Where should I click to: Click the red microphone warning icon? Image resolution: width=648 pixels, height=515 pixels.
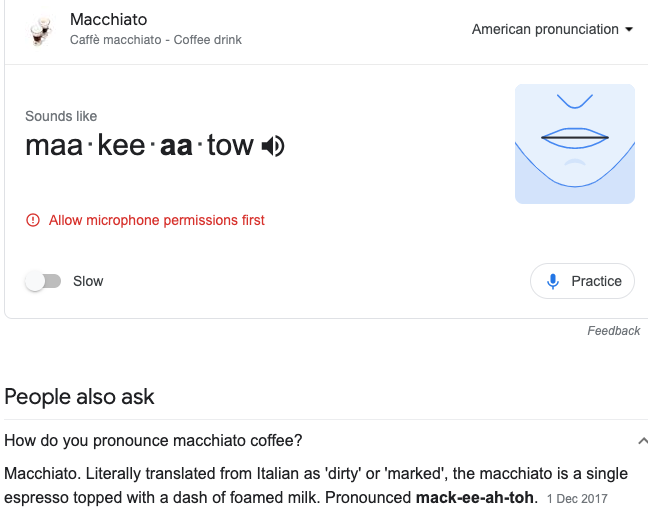point(33,220)
